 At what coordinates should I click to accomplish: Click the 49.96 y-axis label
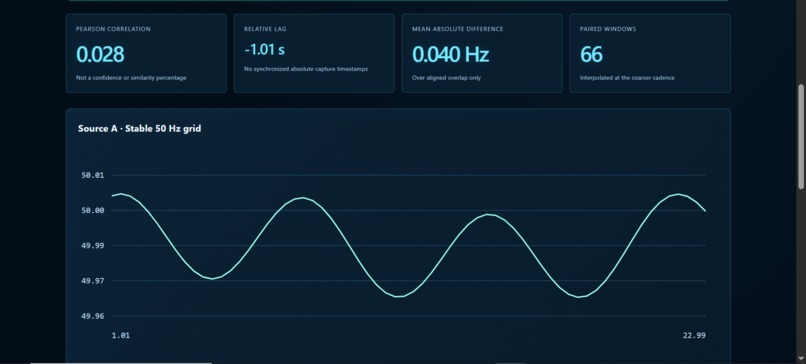[x=93, y=316]
